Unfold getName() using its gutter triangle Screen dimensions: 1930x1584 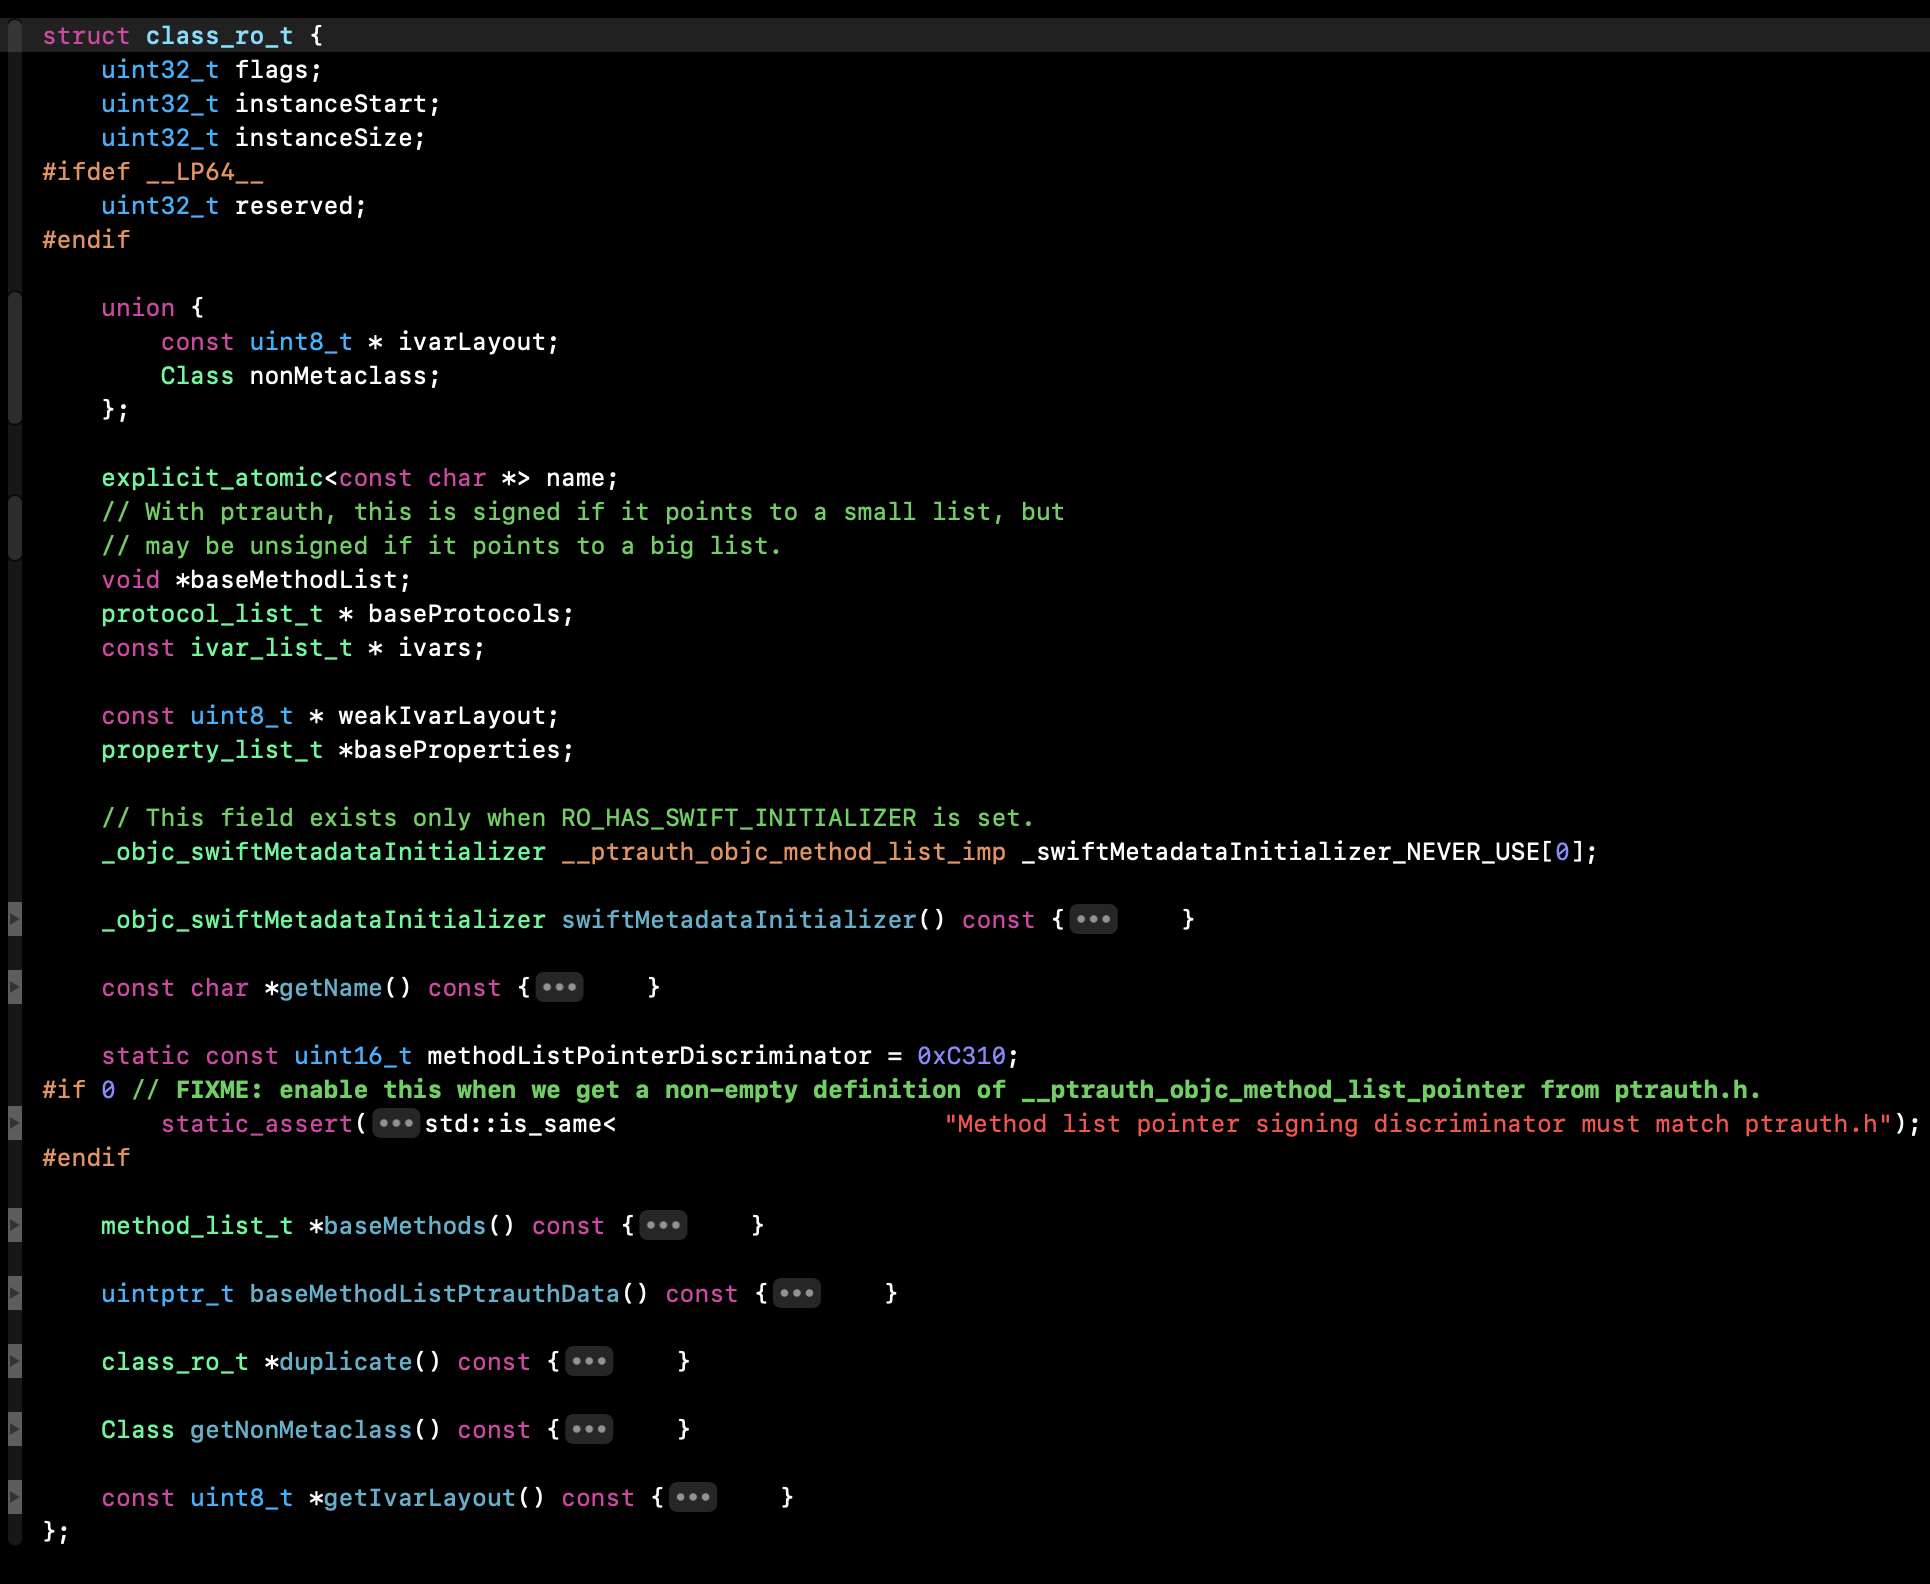tap(14, 987)
